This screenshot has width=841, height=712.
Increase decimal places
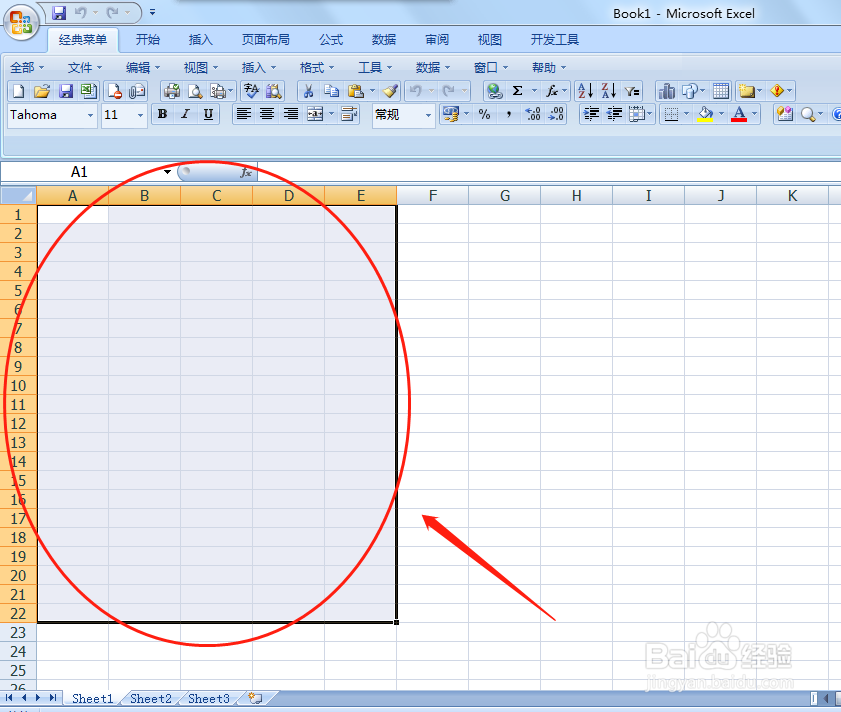point(533,114)
